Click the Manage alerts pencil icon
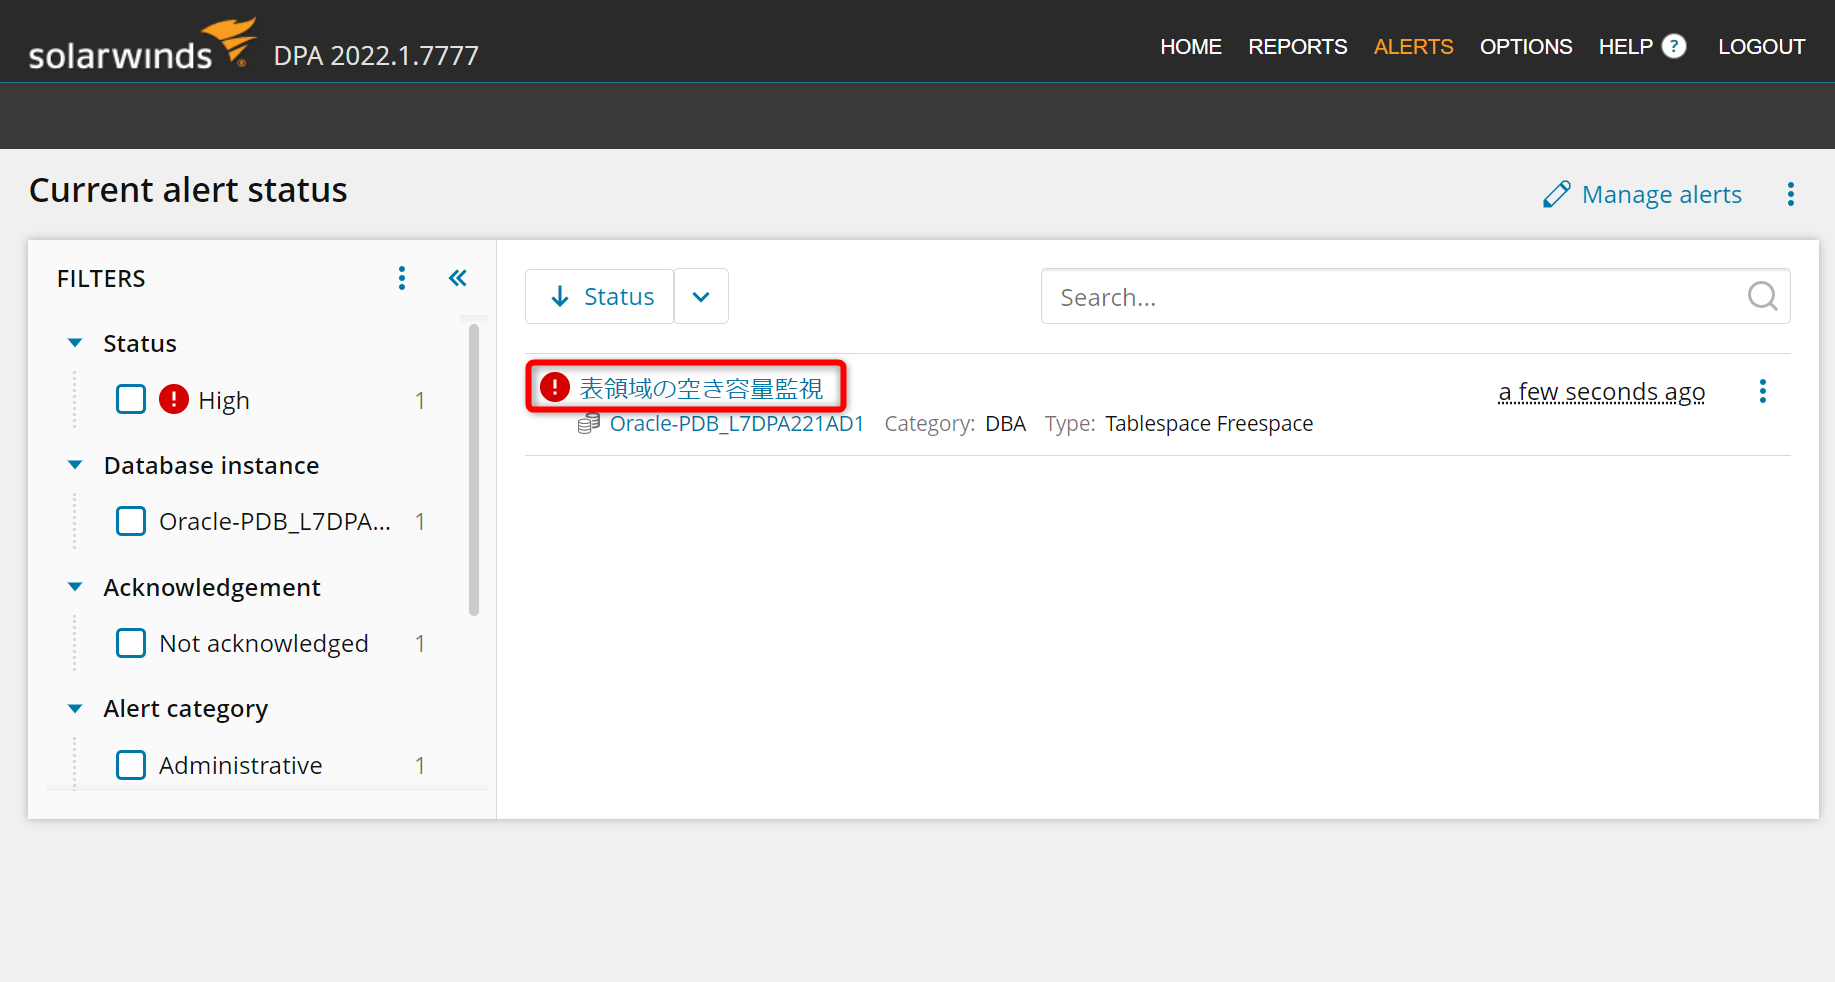 (x=1556, y=194)
